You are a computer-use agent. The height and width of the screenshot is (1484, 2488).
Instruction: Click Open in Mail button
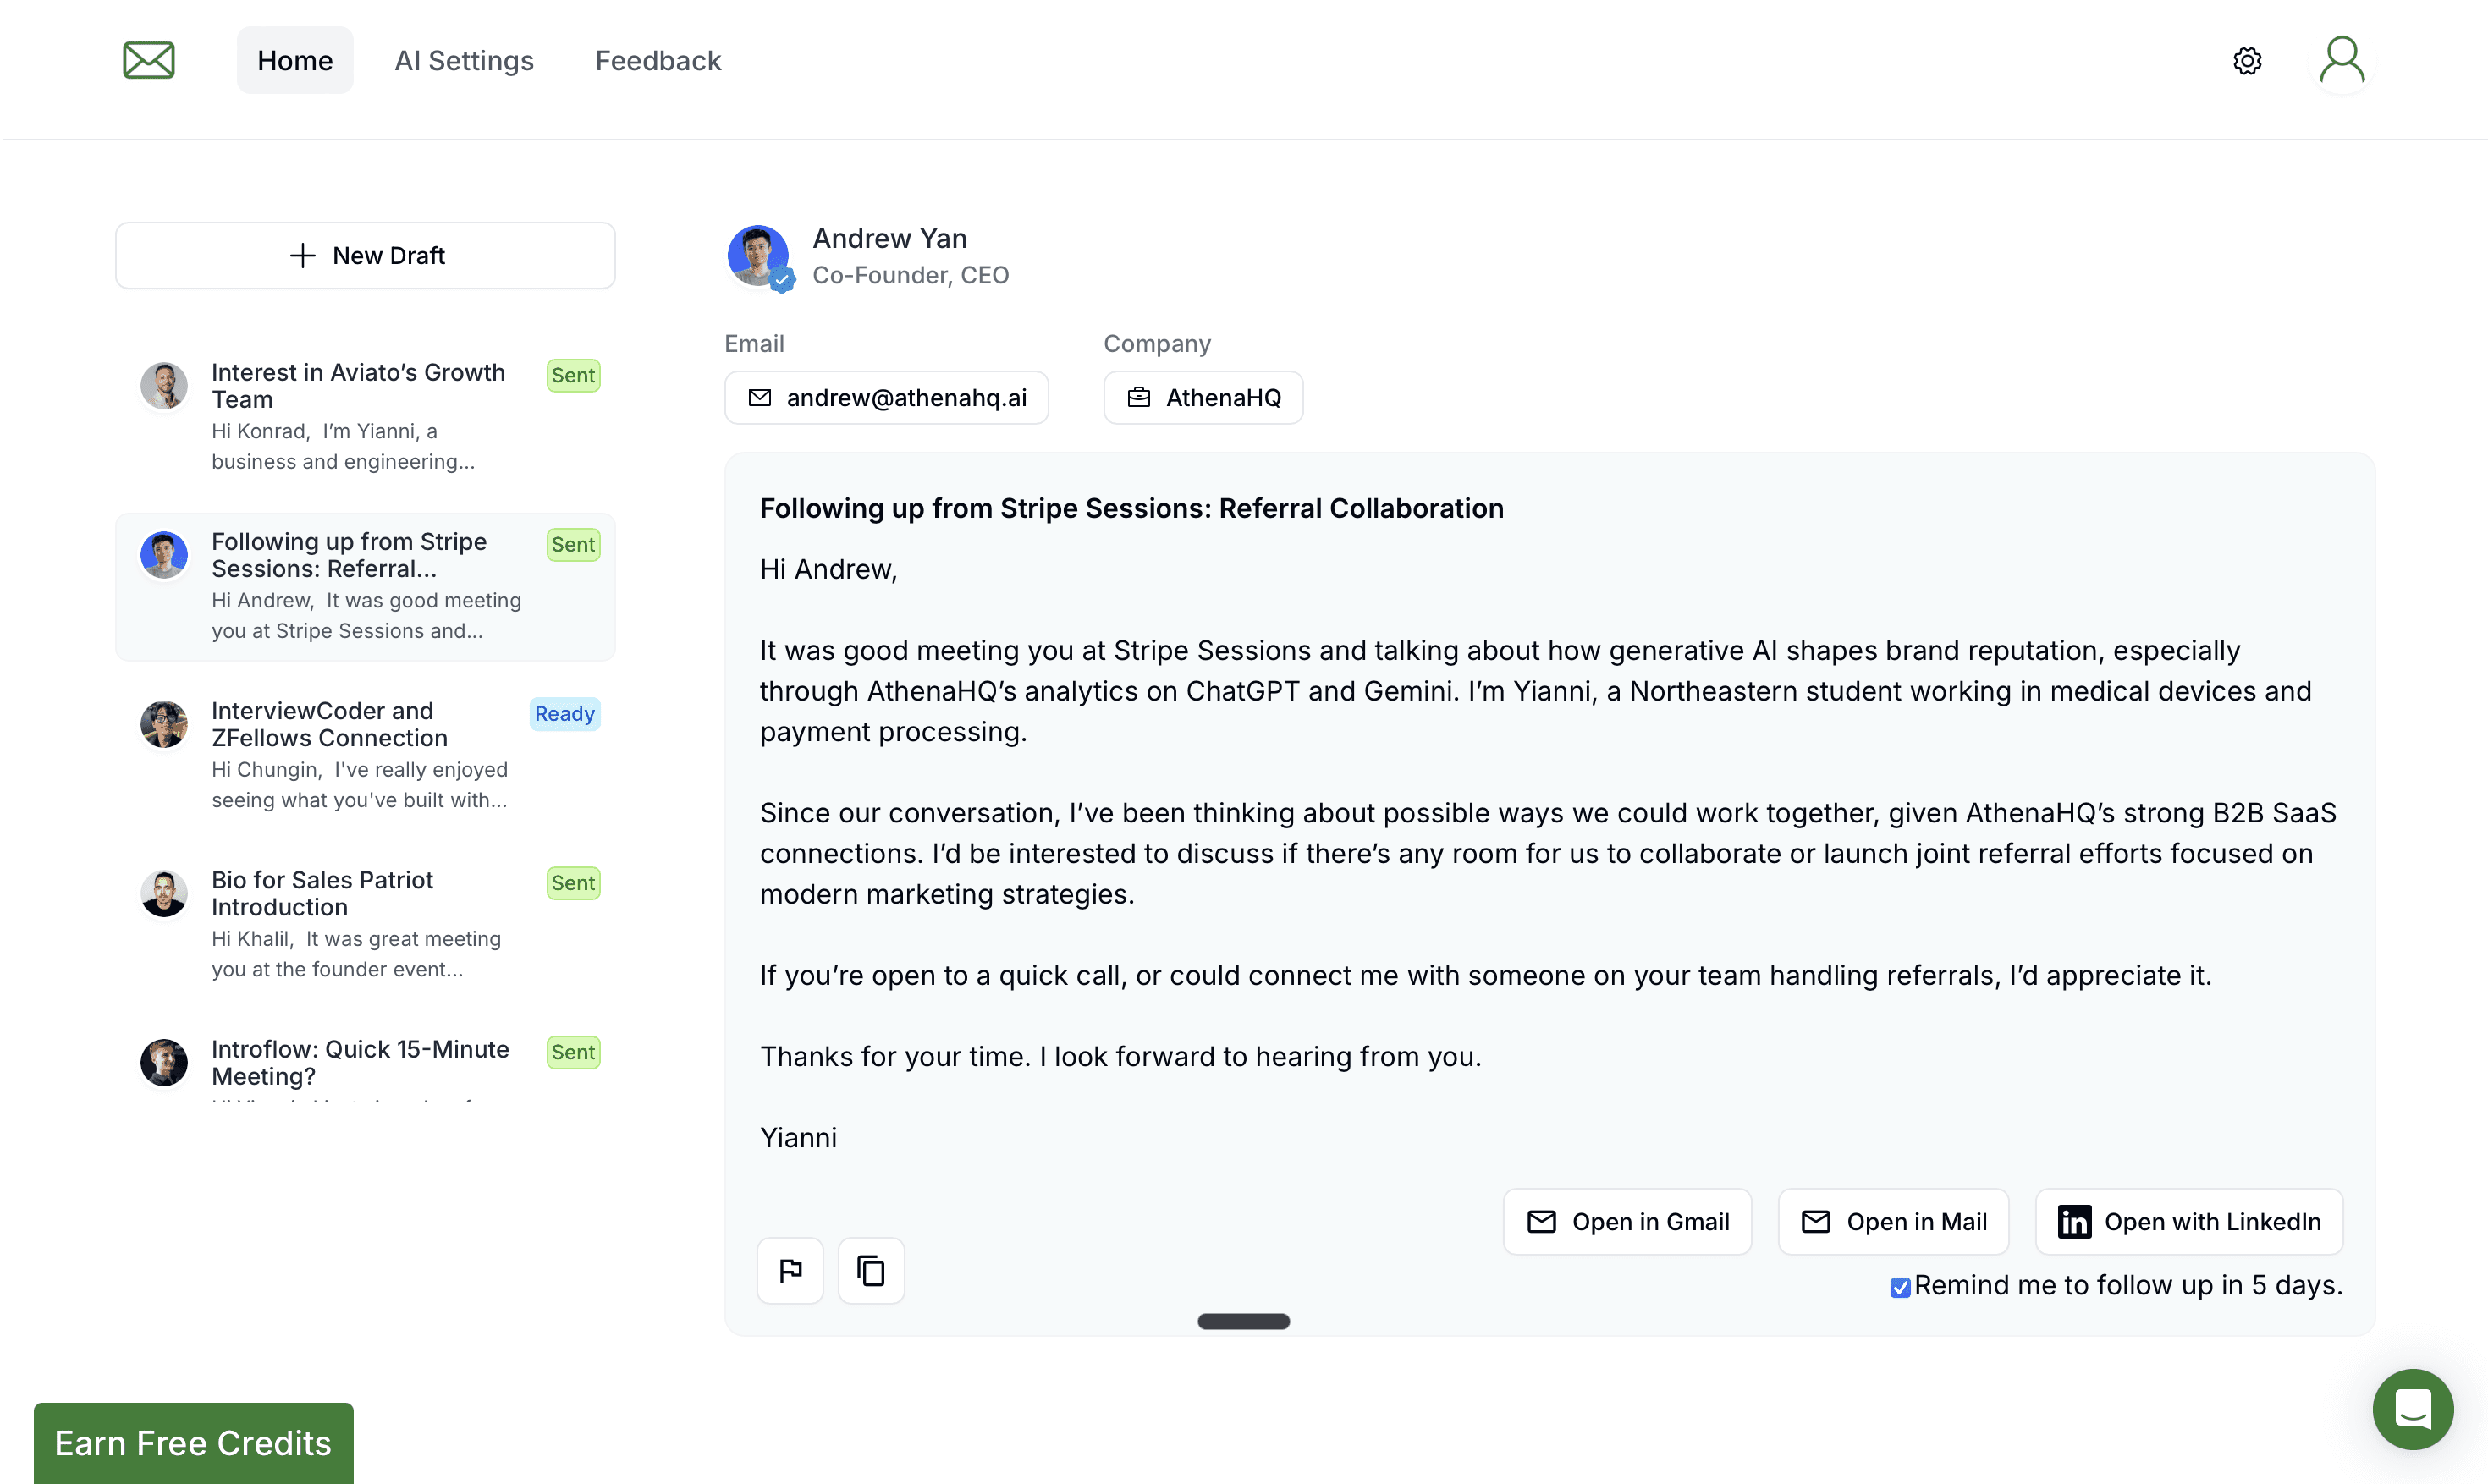tap(1893, 1221)
